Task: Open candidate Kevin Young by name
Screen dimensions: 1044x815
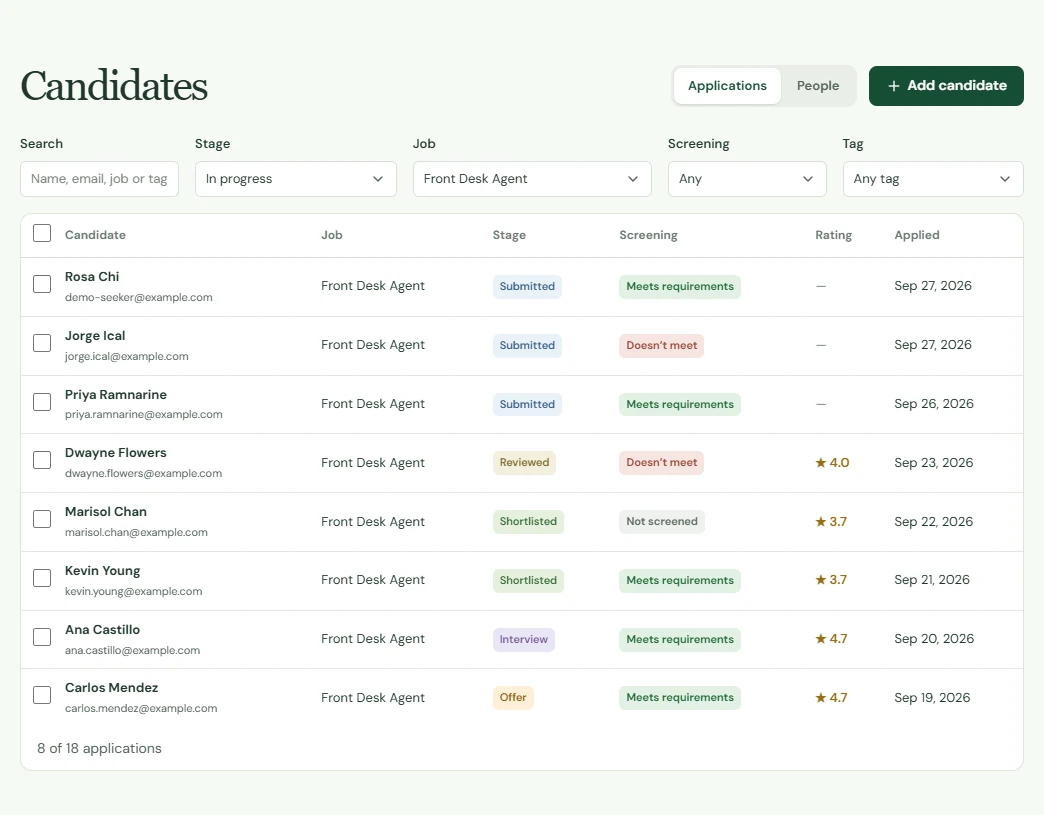Action: [x=103, y=571]
